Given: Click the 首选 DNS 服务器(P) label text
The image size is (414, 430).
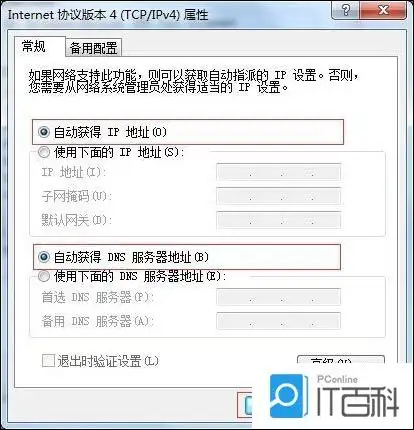Looking at the screenshot, I should 97,297.
